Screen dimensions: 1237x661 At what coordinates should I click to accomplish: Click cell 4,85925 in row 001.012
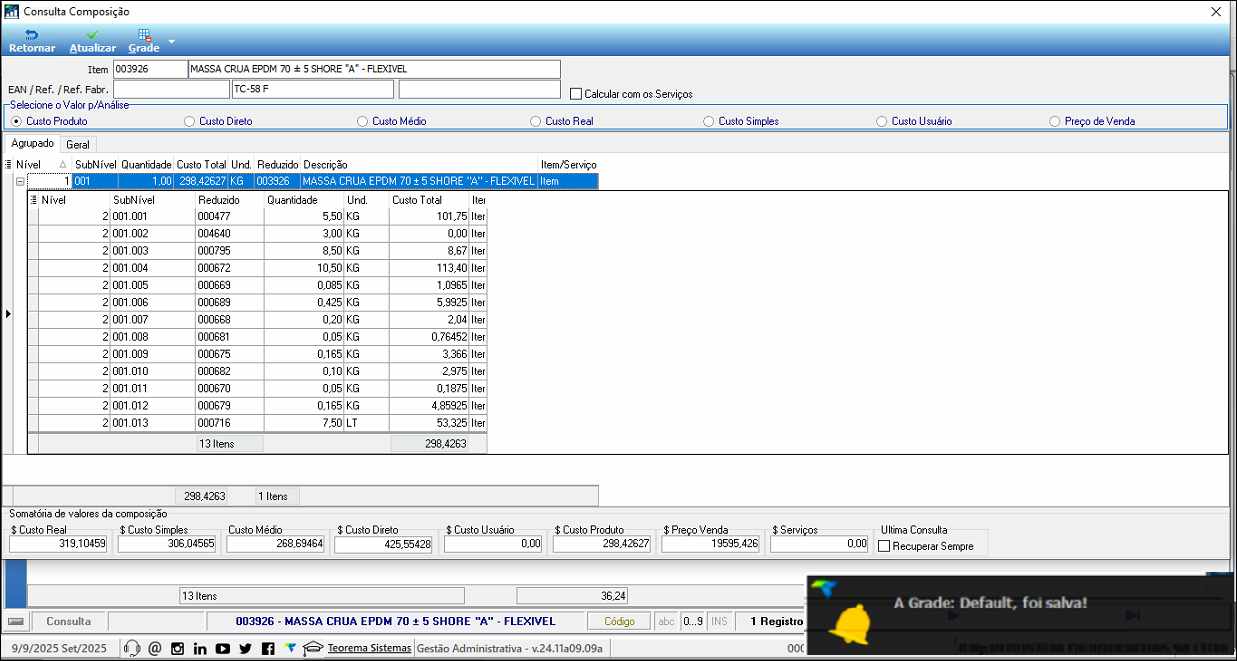click(x=429, y=406)
